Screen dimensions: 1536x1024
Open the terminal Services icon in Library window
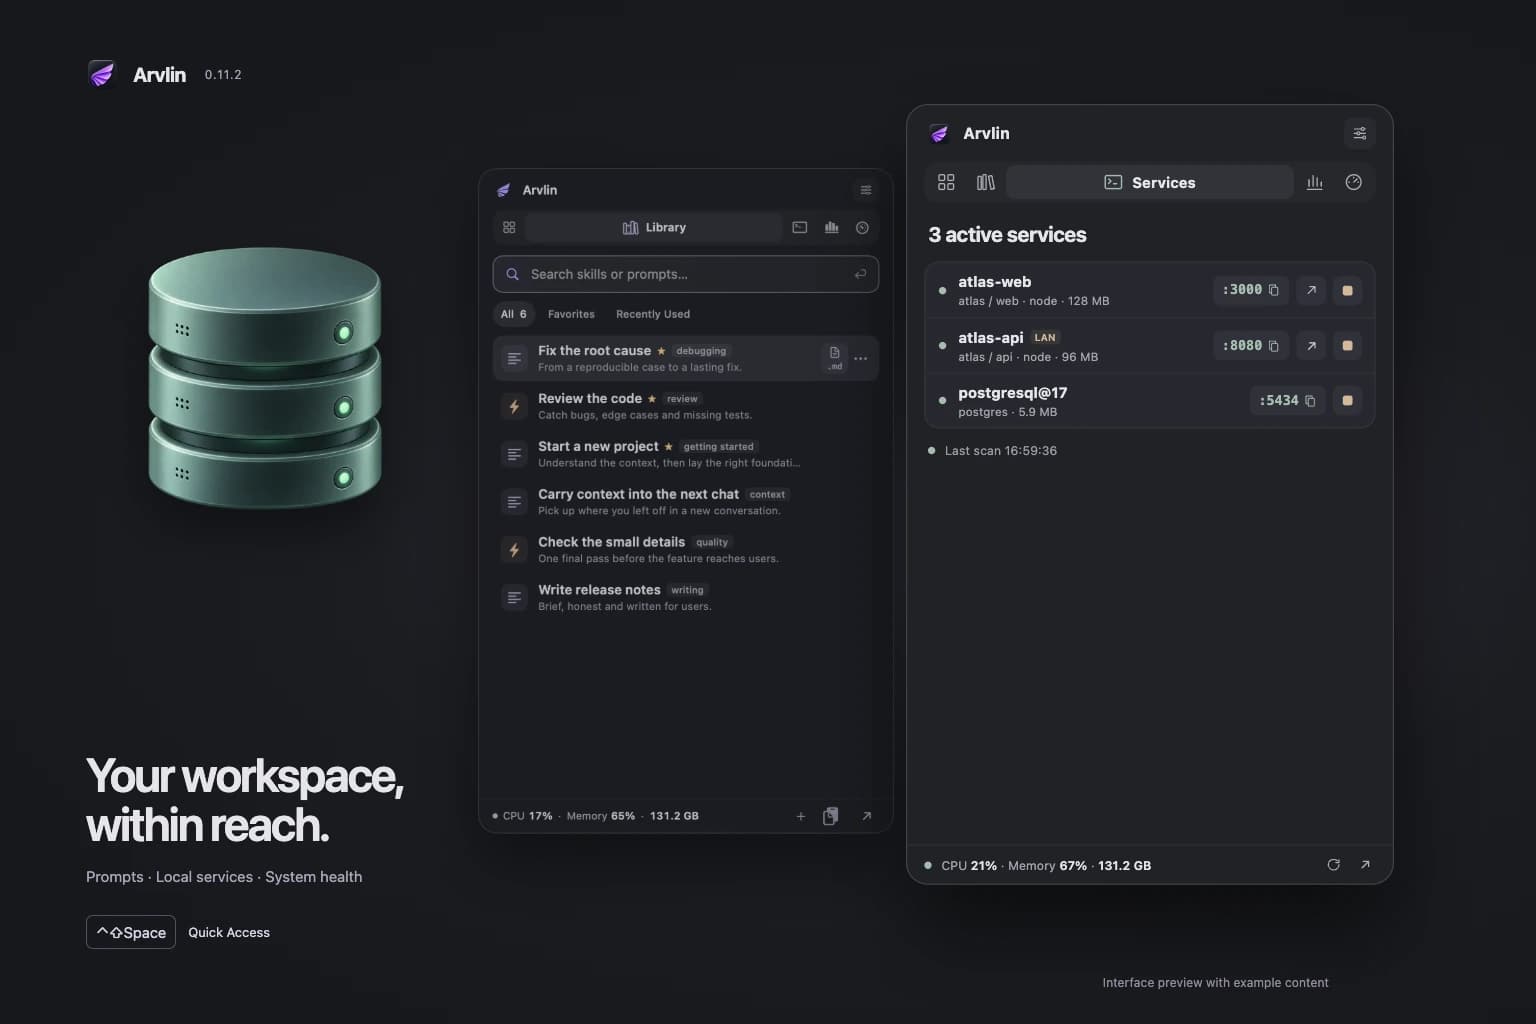pos(800,228)
